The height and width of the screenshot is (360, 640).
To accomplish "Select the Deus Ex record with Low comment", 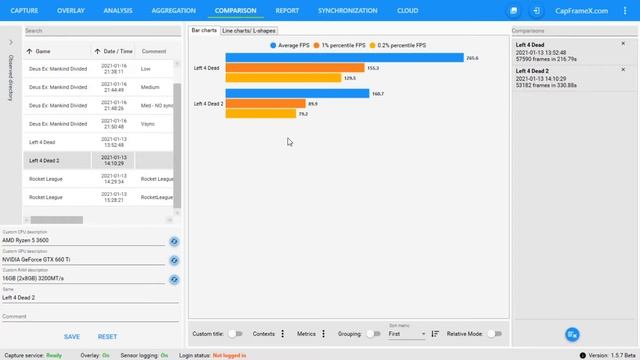I will tap(98, 69).
